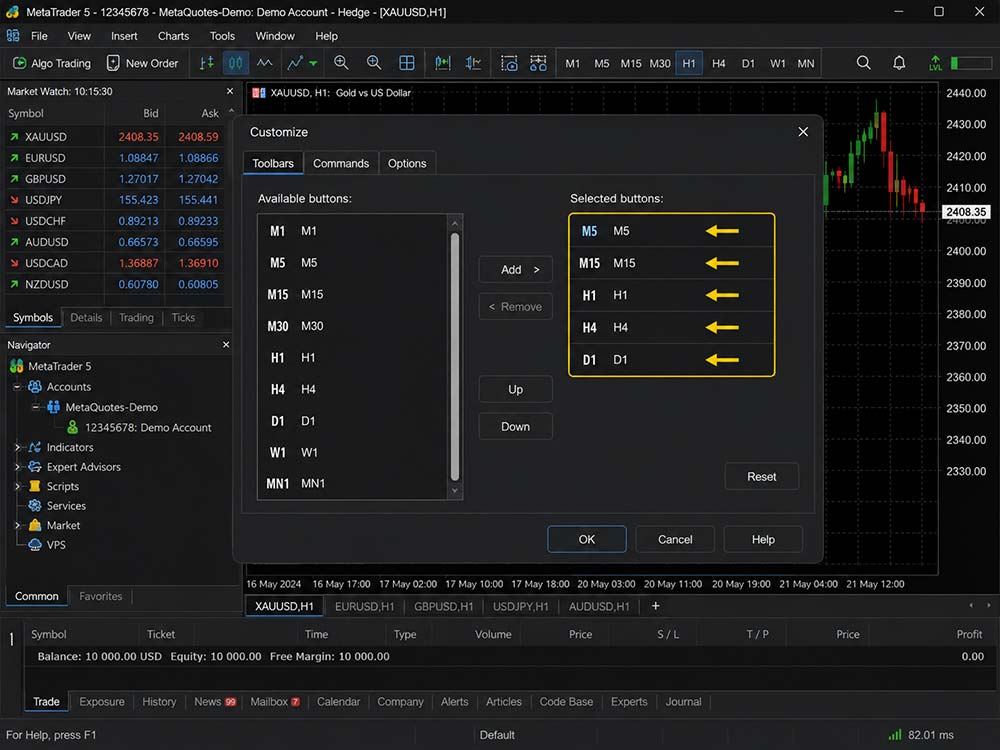Open the search magnifier icon
Image resolution: width=1000 pixels, height=750 pixels.
[x=864, y=62]
